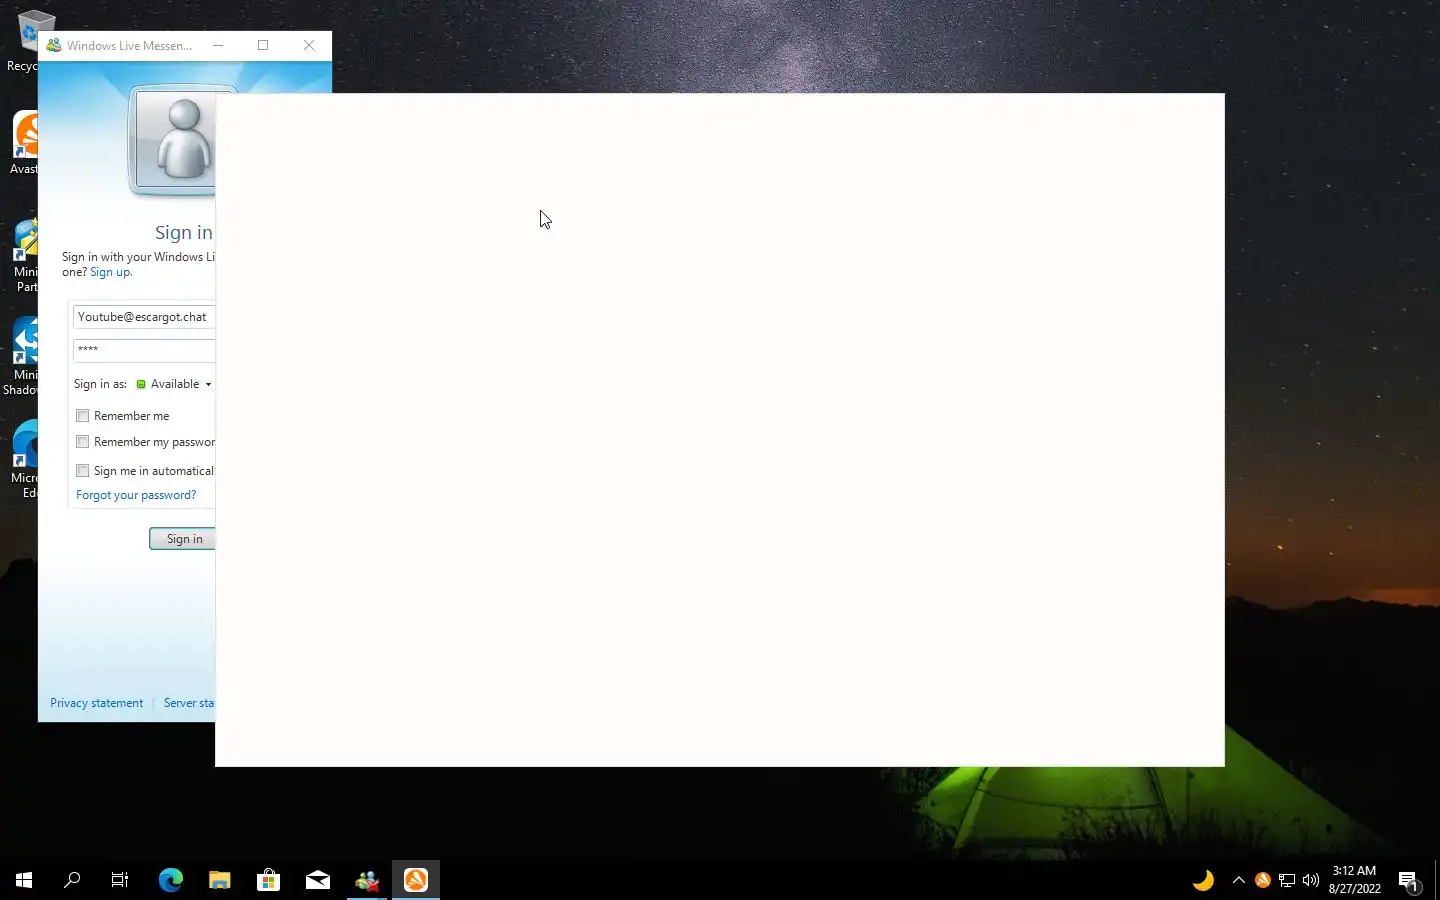
Task: Select the MiniTool ShadowMaker desktop shortcut
Action: click(x=21, y=357)
